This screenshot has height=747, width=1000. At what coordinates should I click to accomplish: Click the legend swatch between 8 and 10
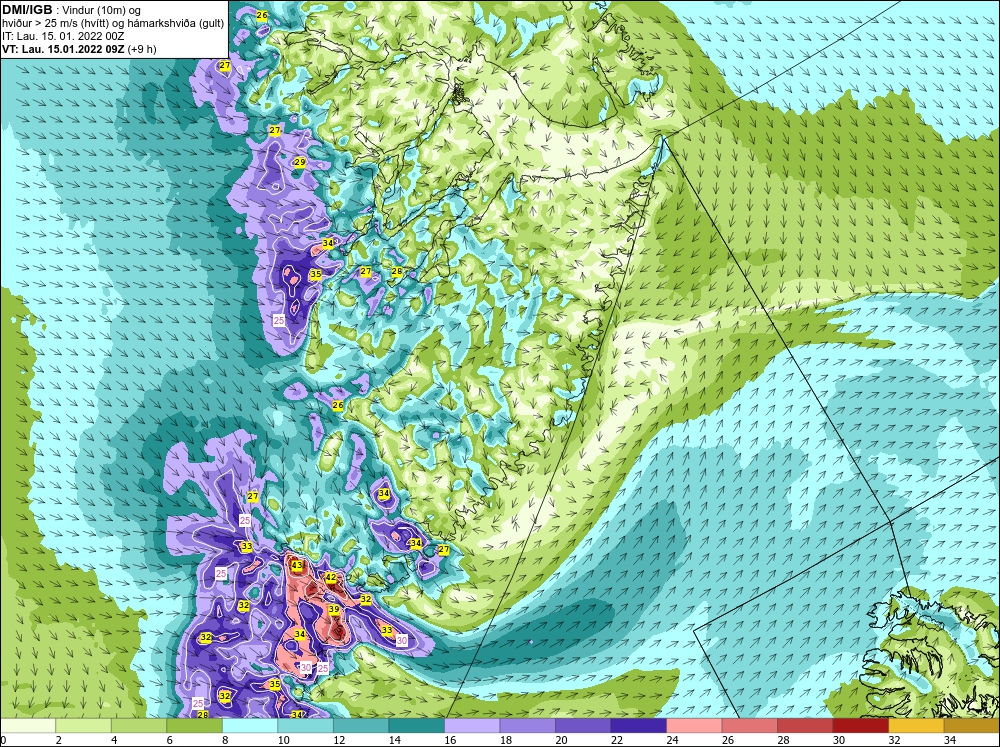click(250, 726)
